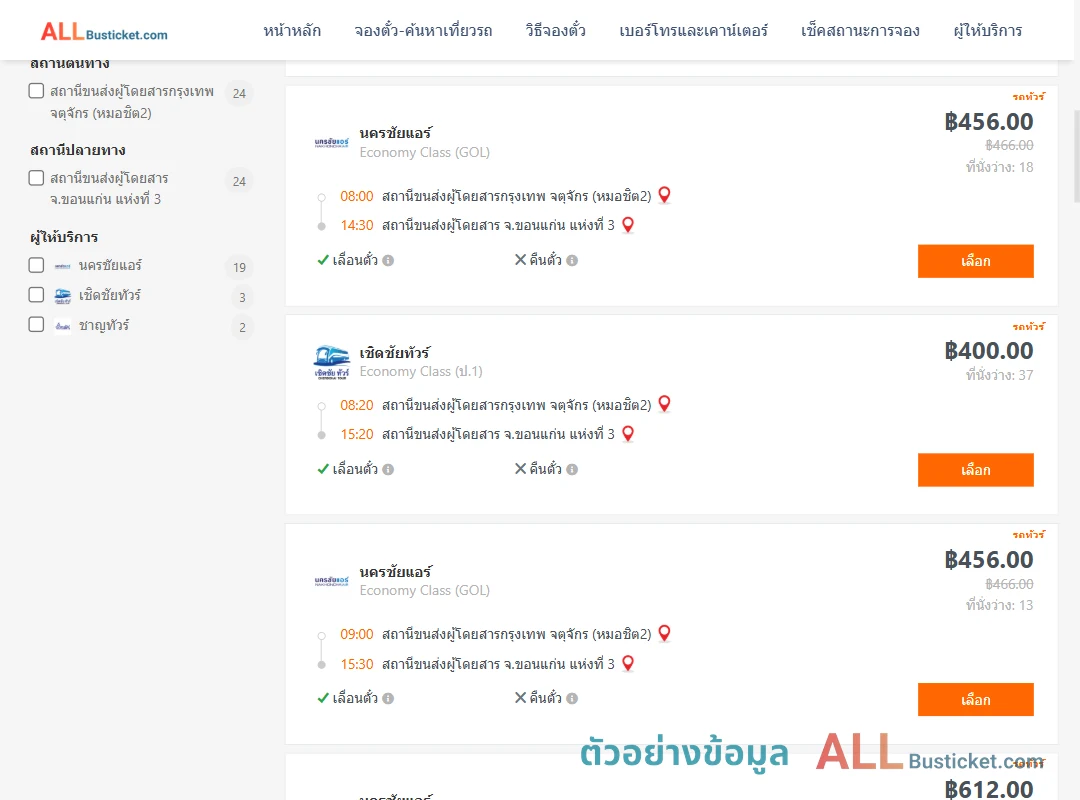Select the 08:20 เชิดชัยทัวร์ trip with เลือก
1080x800 pixels.
tap(975, 470)
